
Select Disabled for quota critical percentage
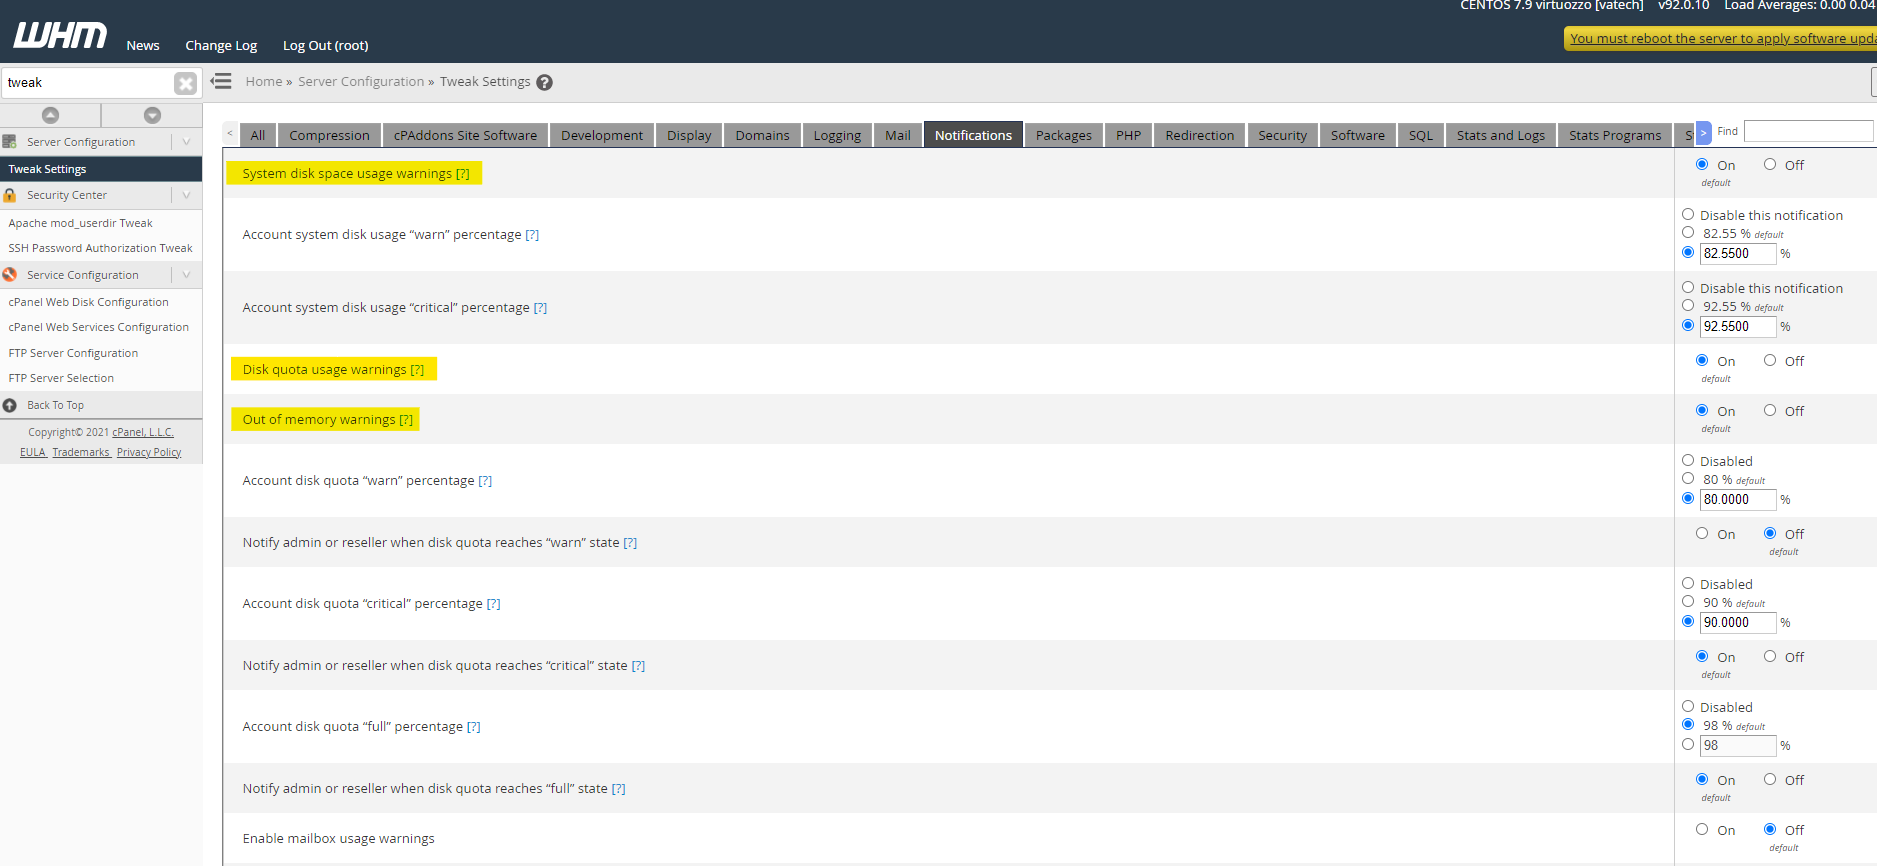[1688, 583]
